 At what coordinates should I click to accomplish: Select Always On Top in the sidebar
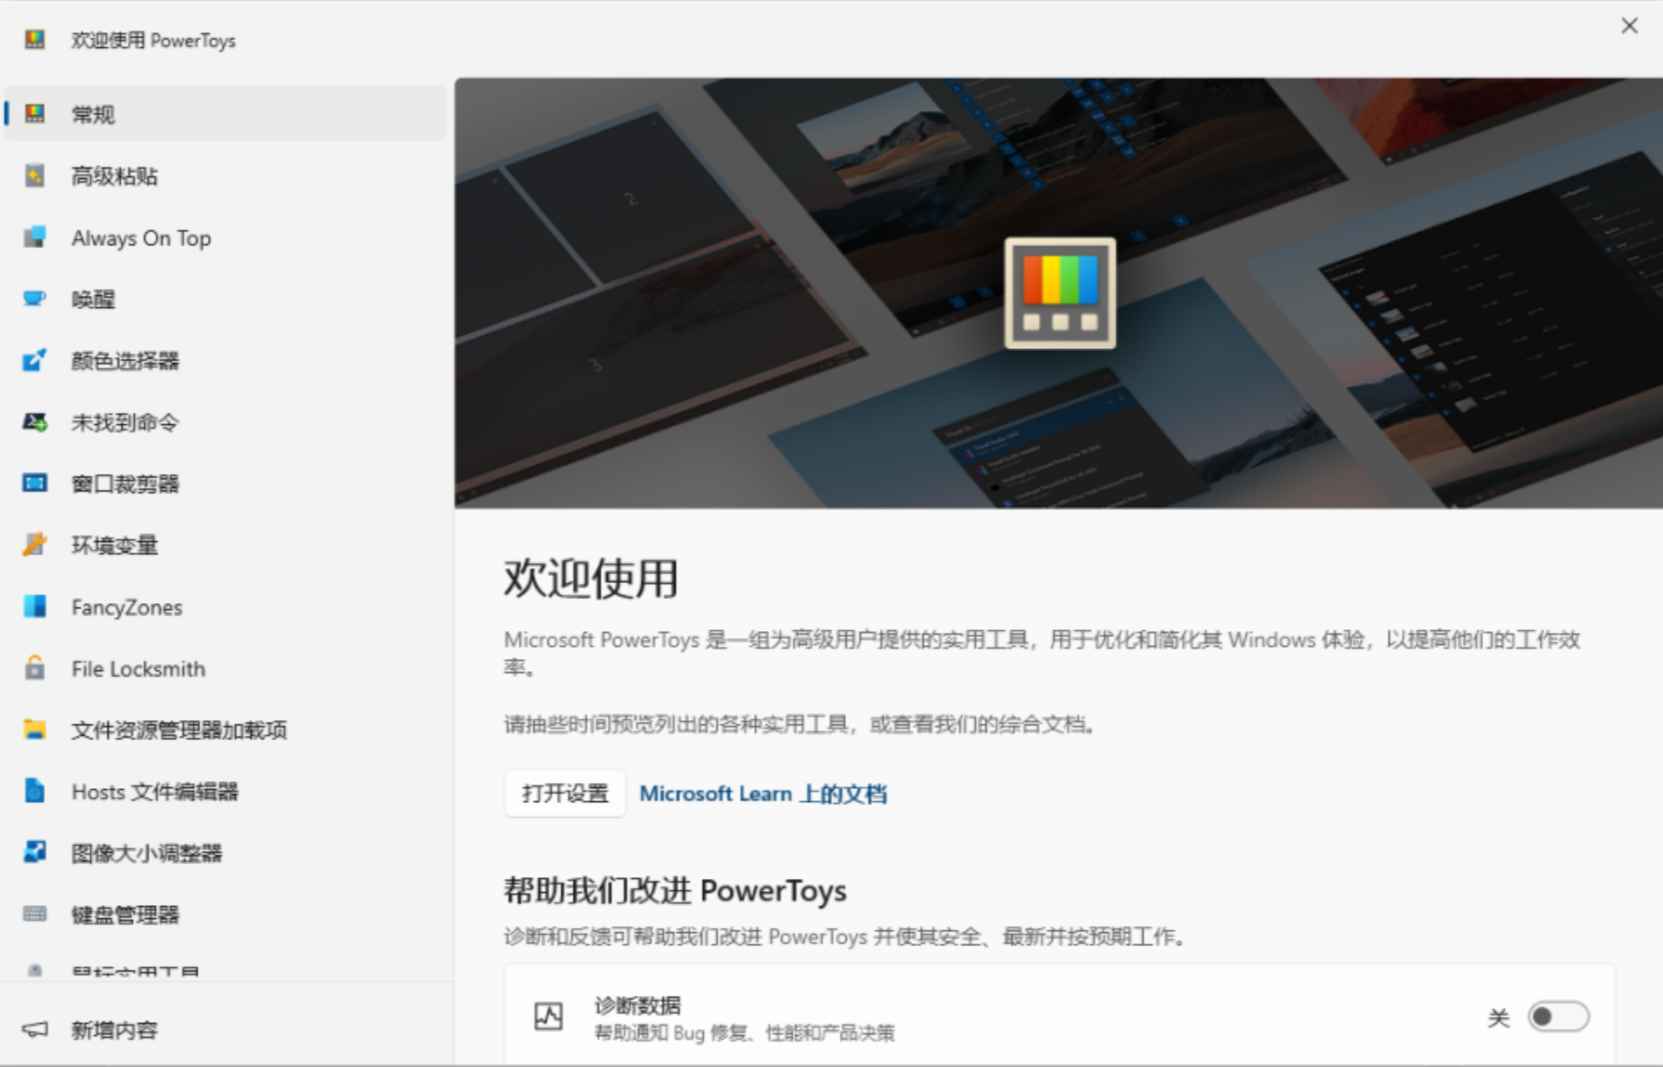[x=140, y=238]
